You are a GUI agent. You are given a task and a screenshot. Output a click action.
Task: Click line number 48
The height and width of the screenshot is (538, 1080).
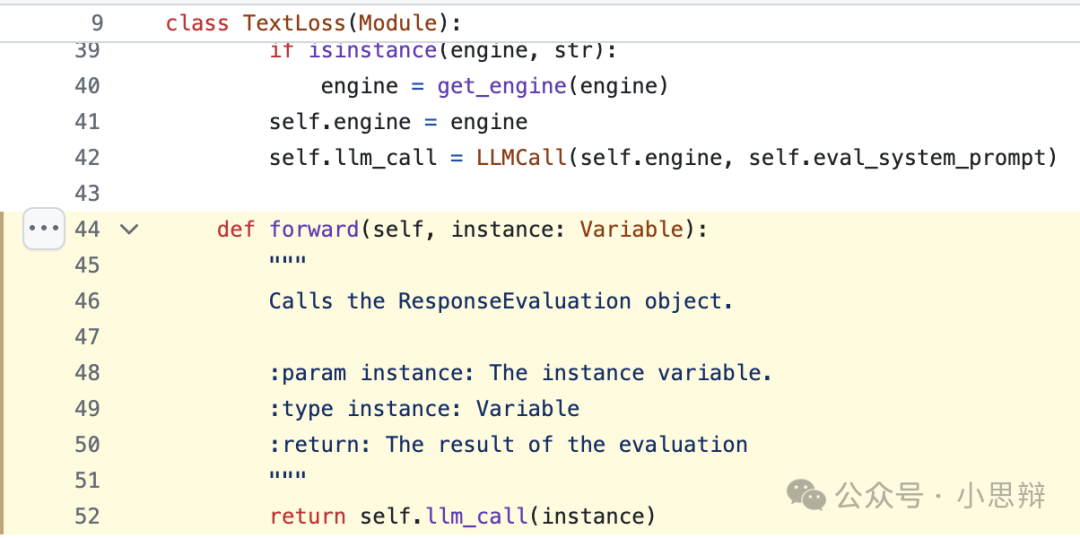click(x=87, y=373)
